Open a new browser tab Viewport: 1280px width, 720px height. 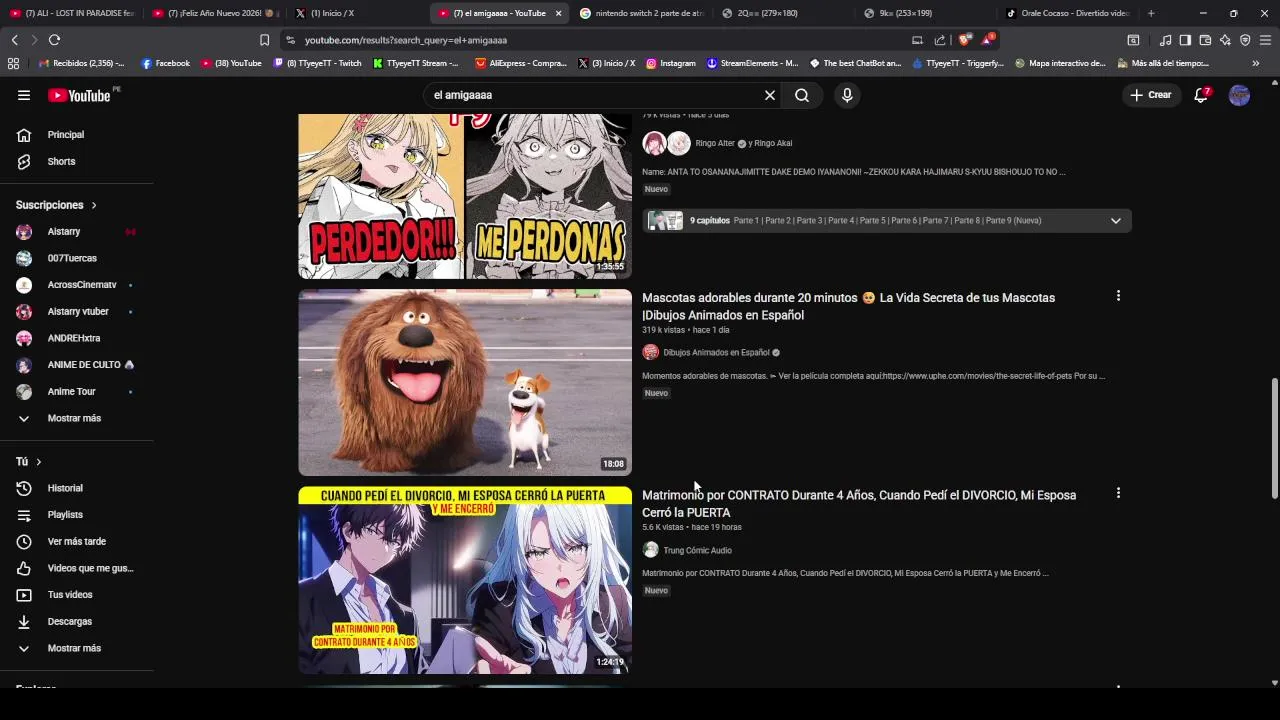pos(1151,13)
